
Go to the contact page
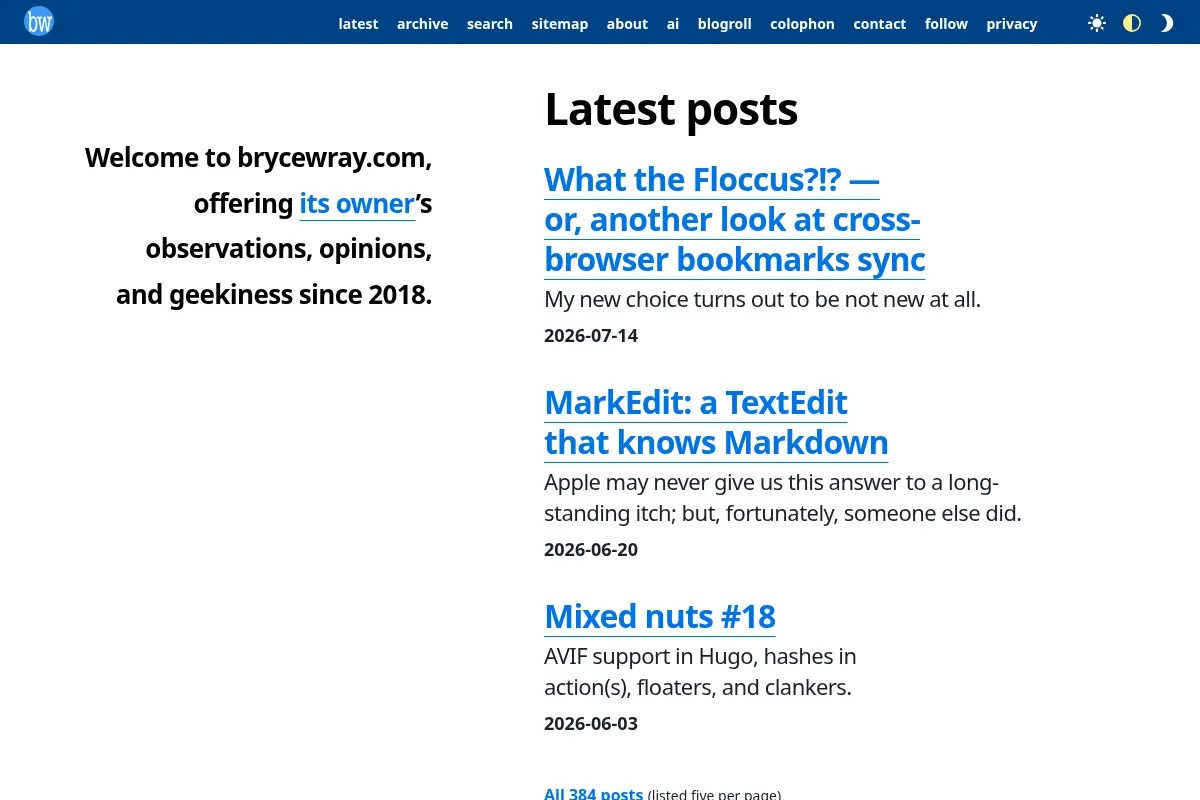coord(880,24)
